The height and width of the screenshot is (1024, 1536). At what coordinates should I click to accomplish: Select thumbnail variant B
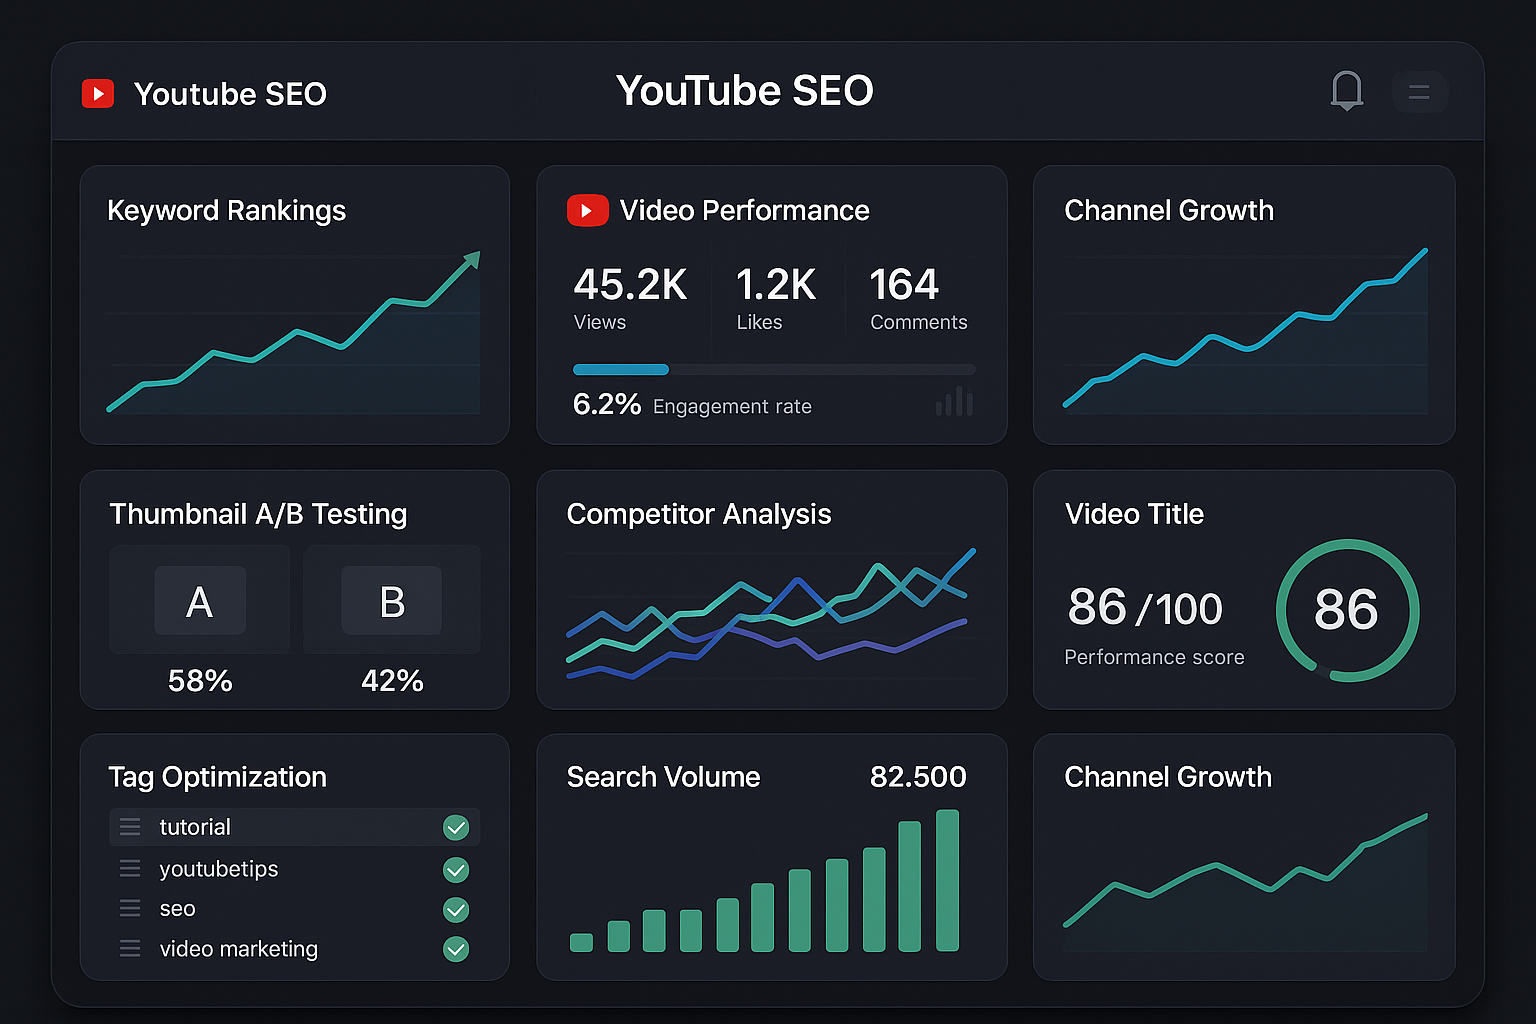click(x=392, y=601)
